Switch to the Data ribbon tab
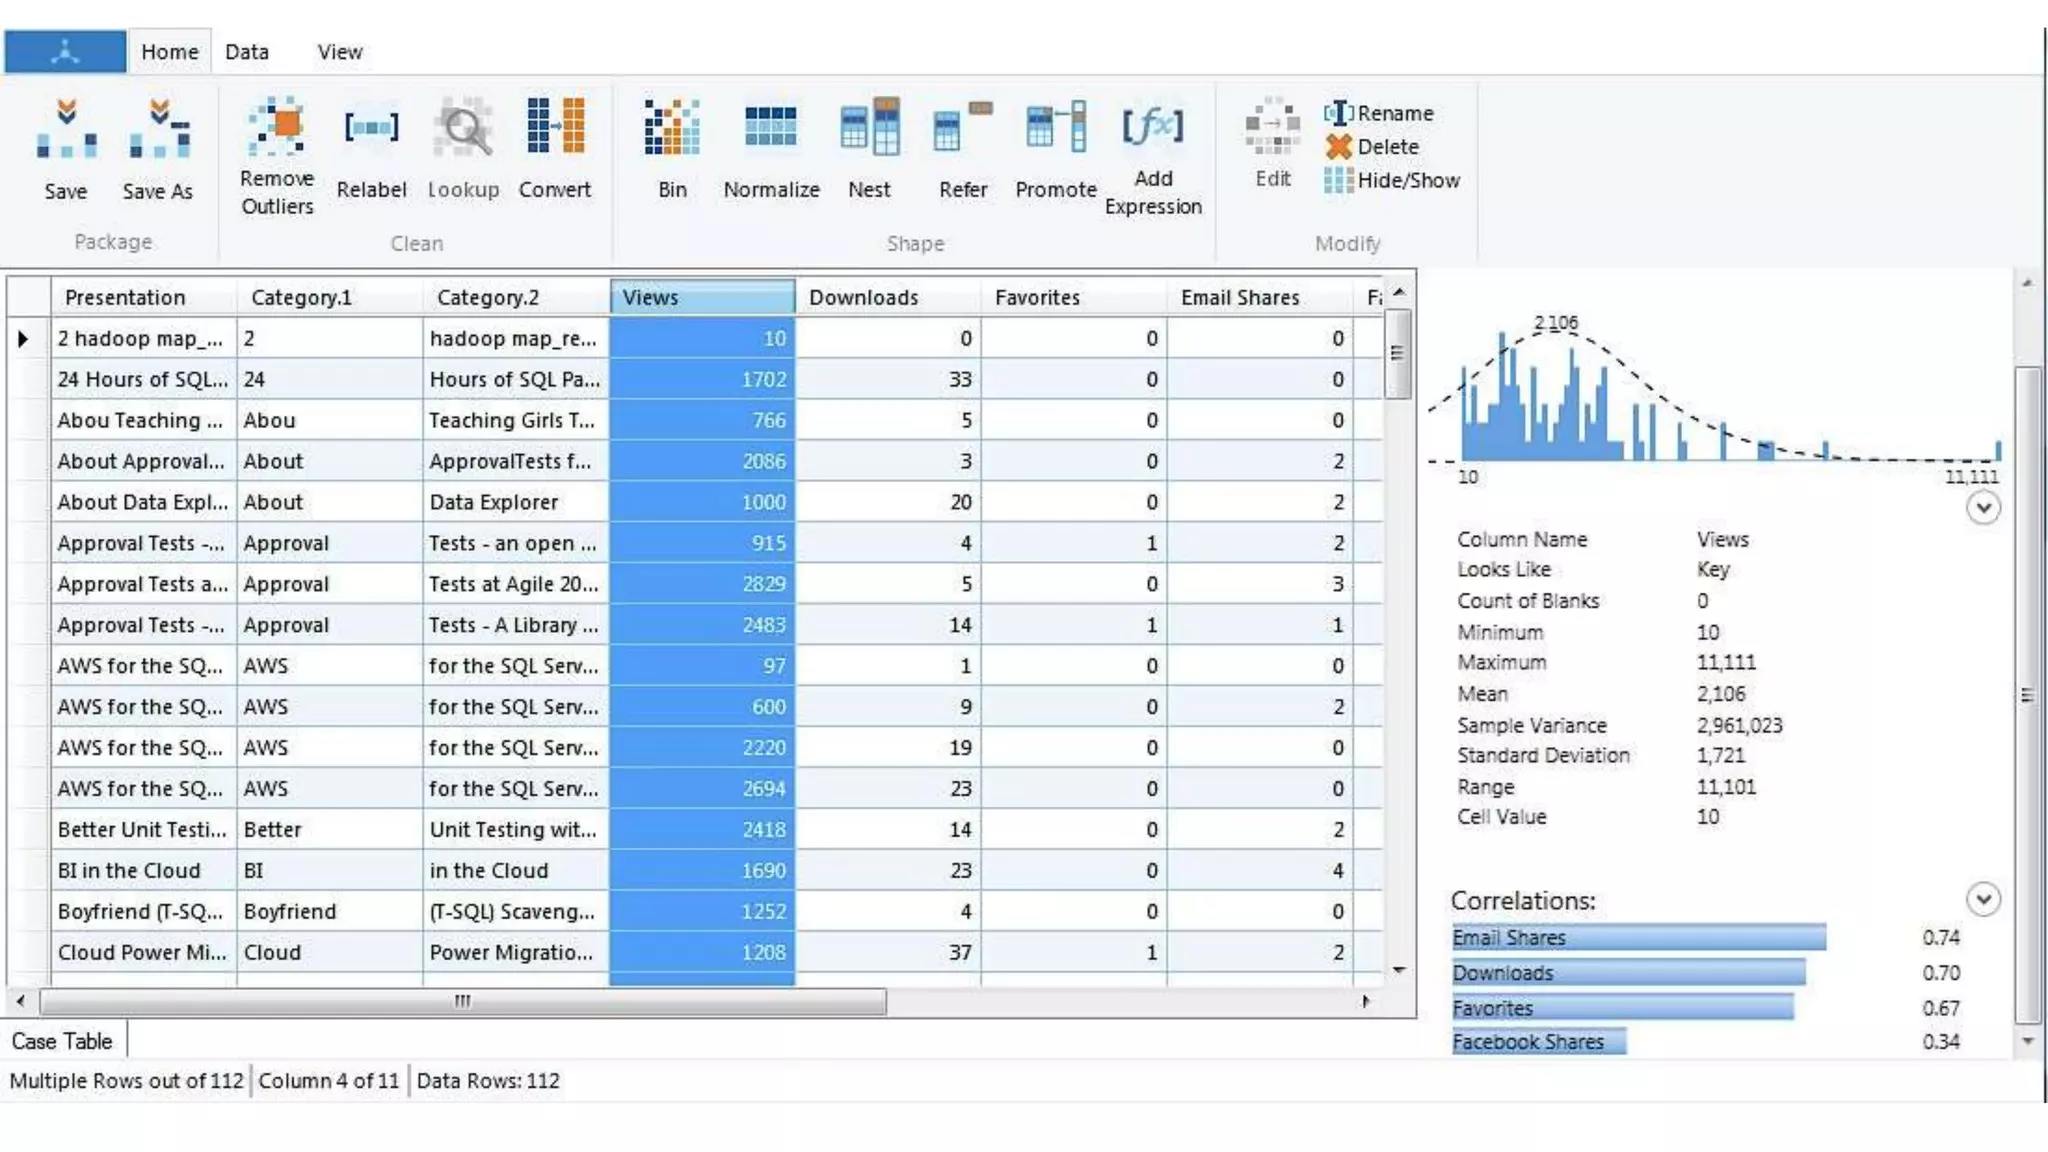Viewport: 2048px width, 1152px height. pos(246,52)
